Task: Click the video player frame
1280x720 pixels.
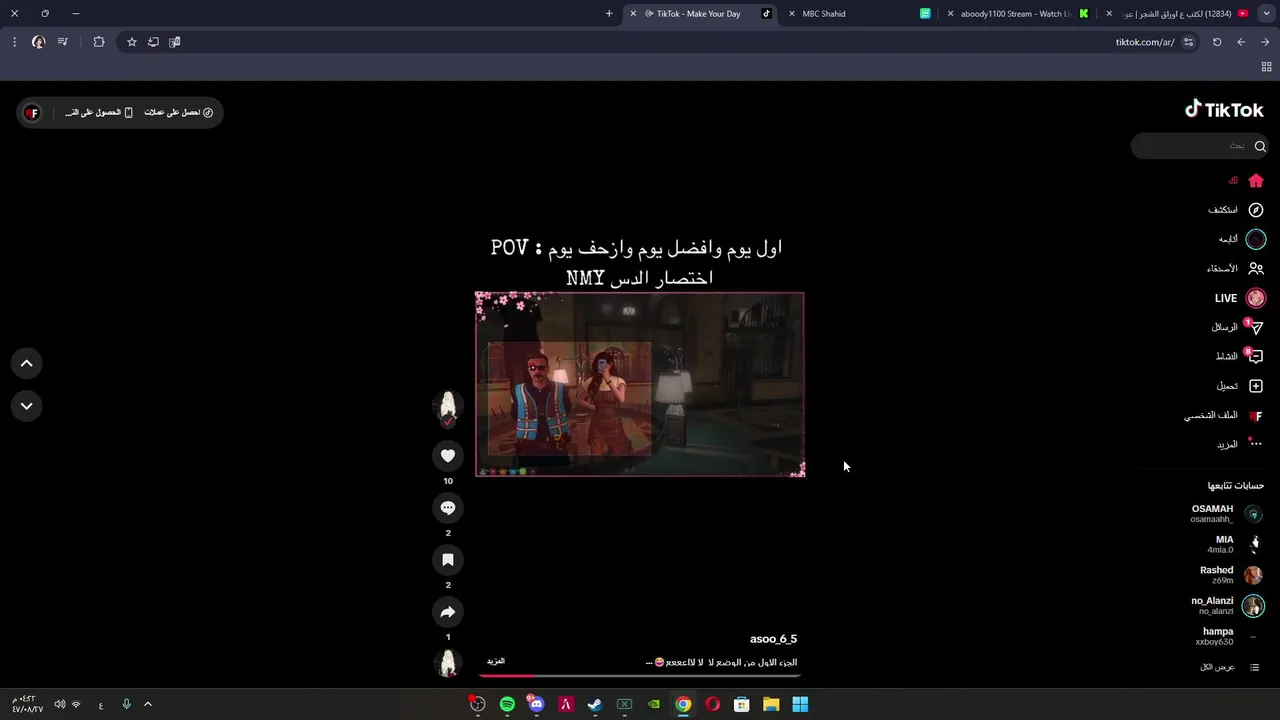Action: (640, 384)
